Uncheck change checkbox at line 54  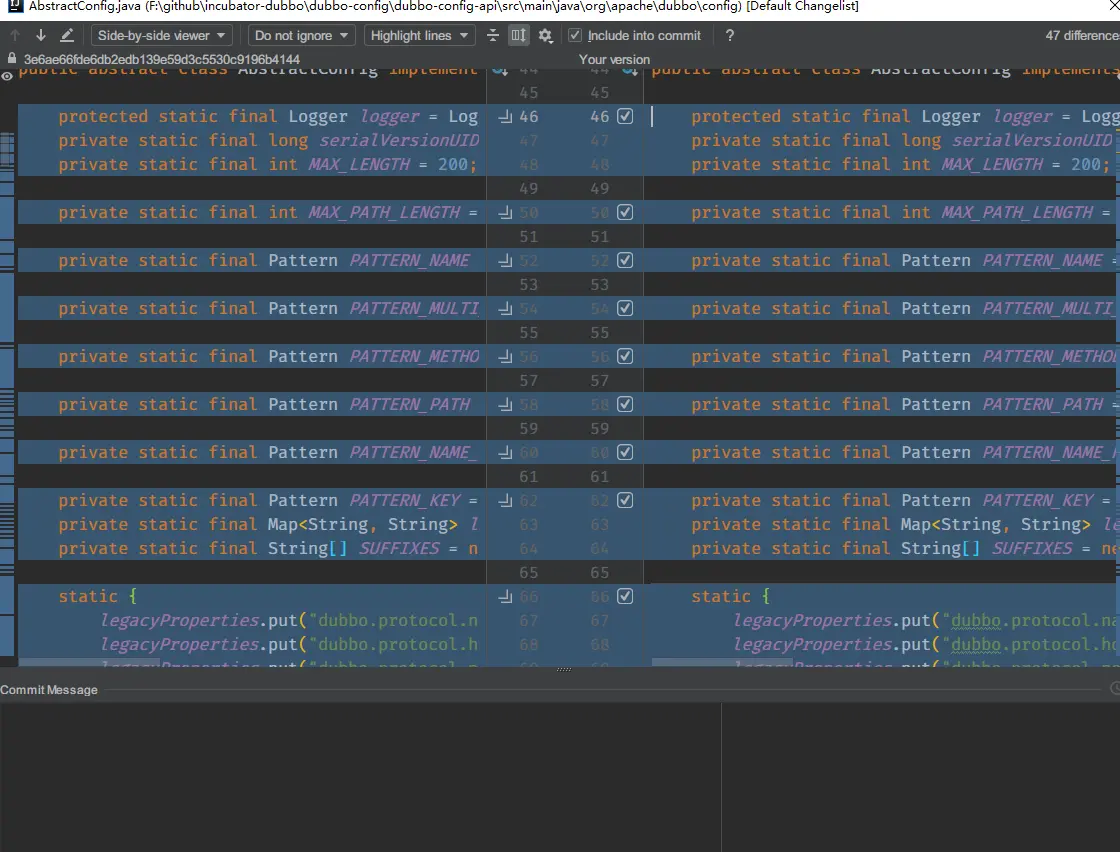click(625, 309)
